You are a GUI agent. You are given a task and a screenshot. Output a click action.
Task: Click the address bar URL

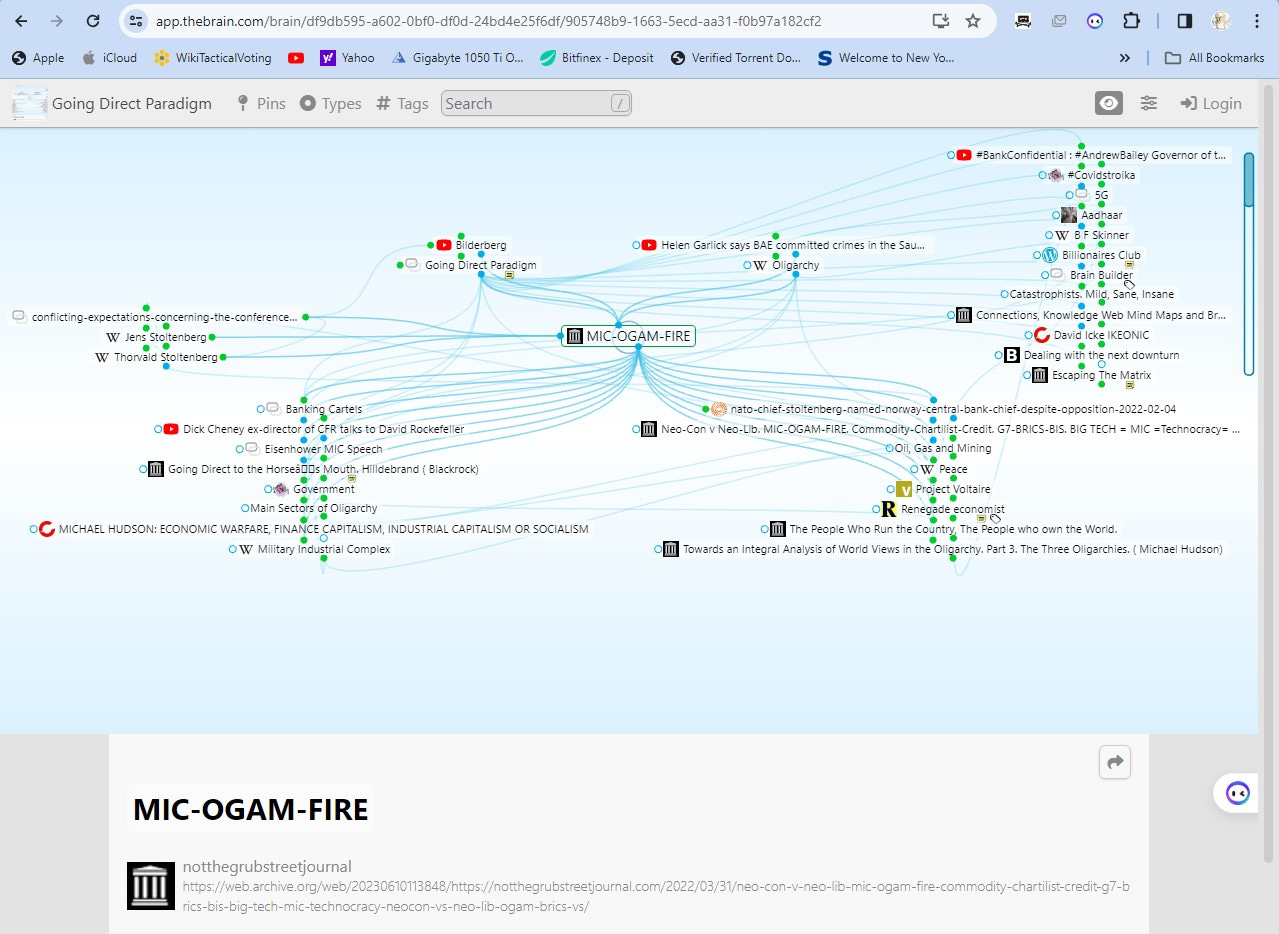point(489,20)
